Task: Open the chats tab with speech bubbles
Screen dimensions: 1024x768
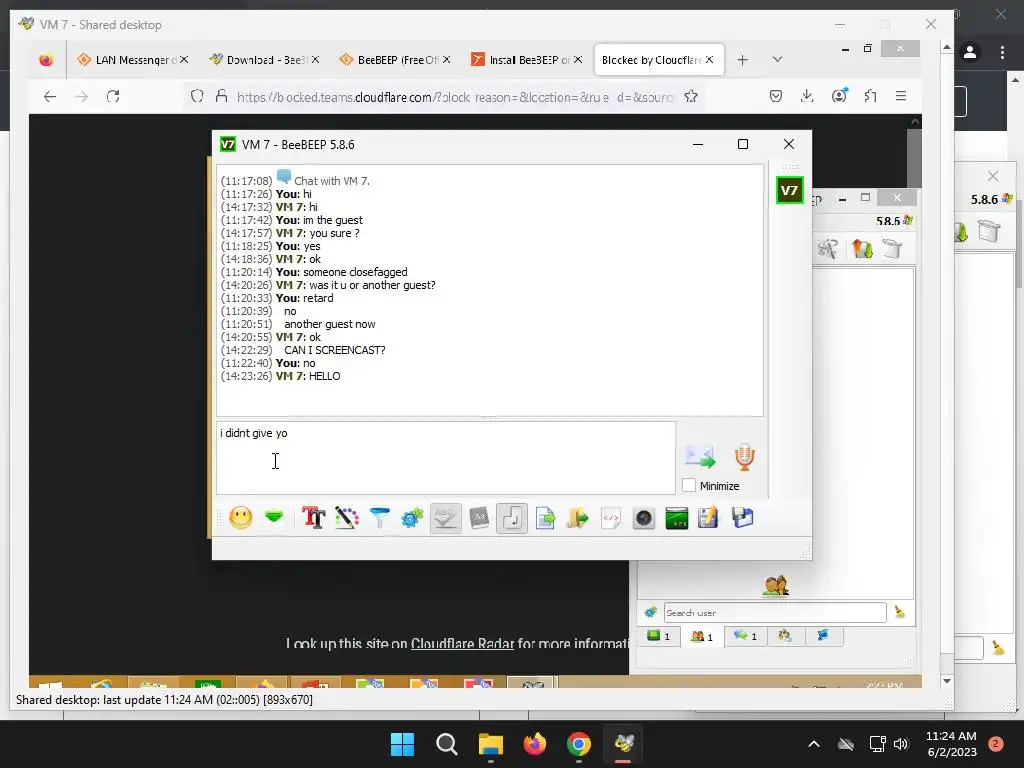Action: click(x=744, y=636)
